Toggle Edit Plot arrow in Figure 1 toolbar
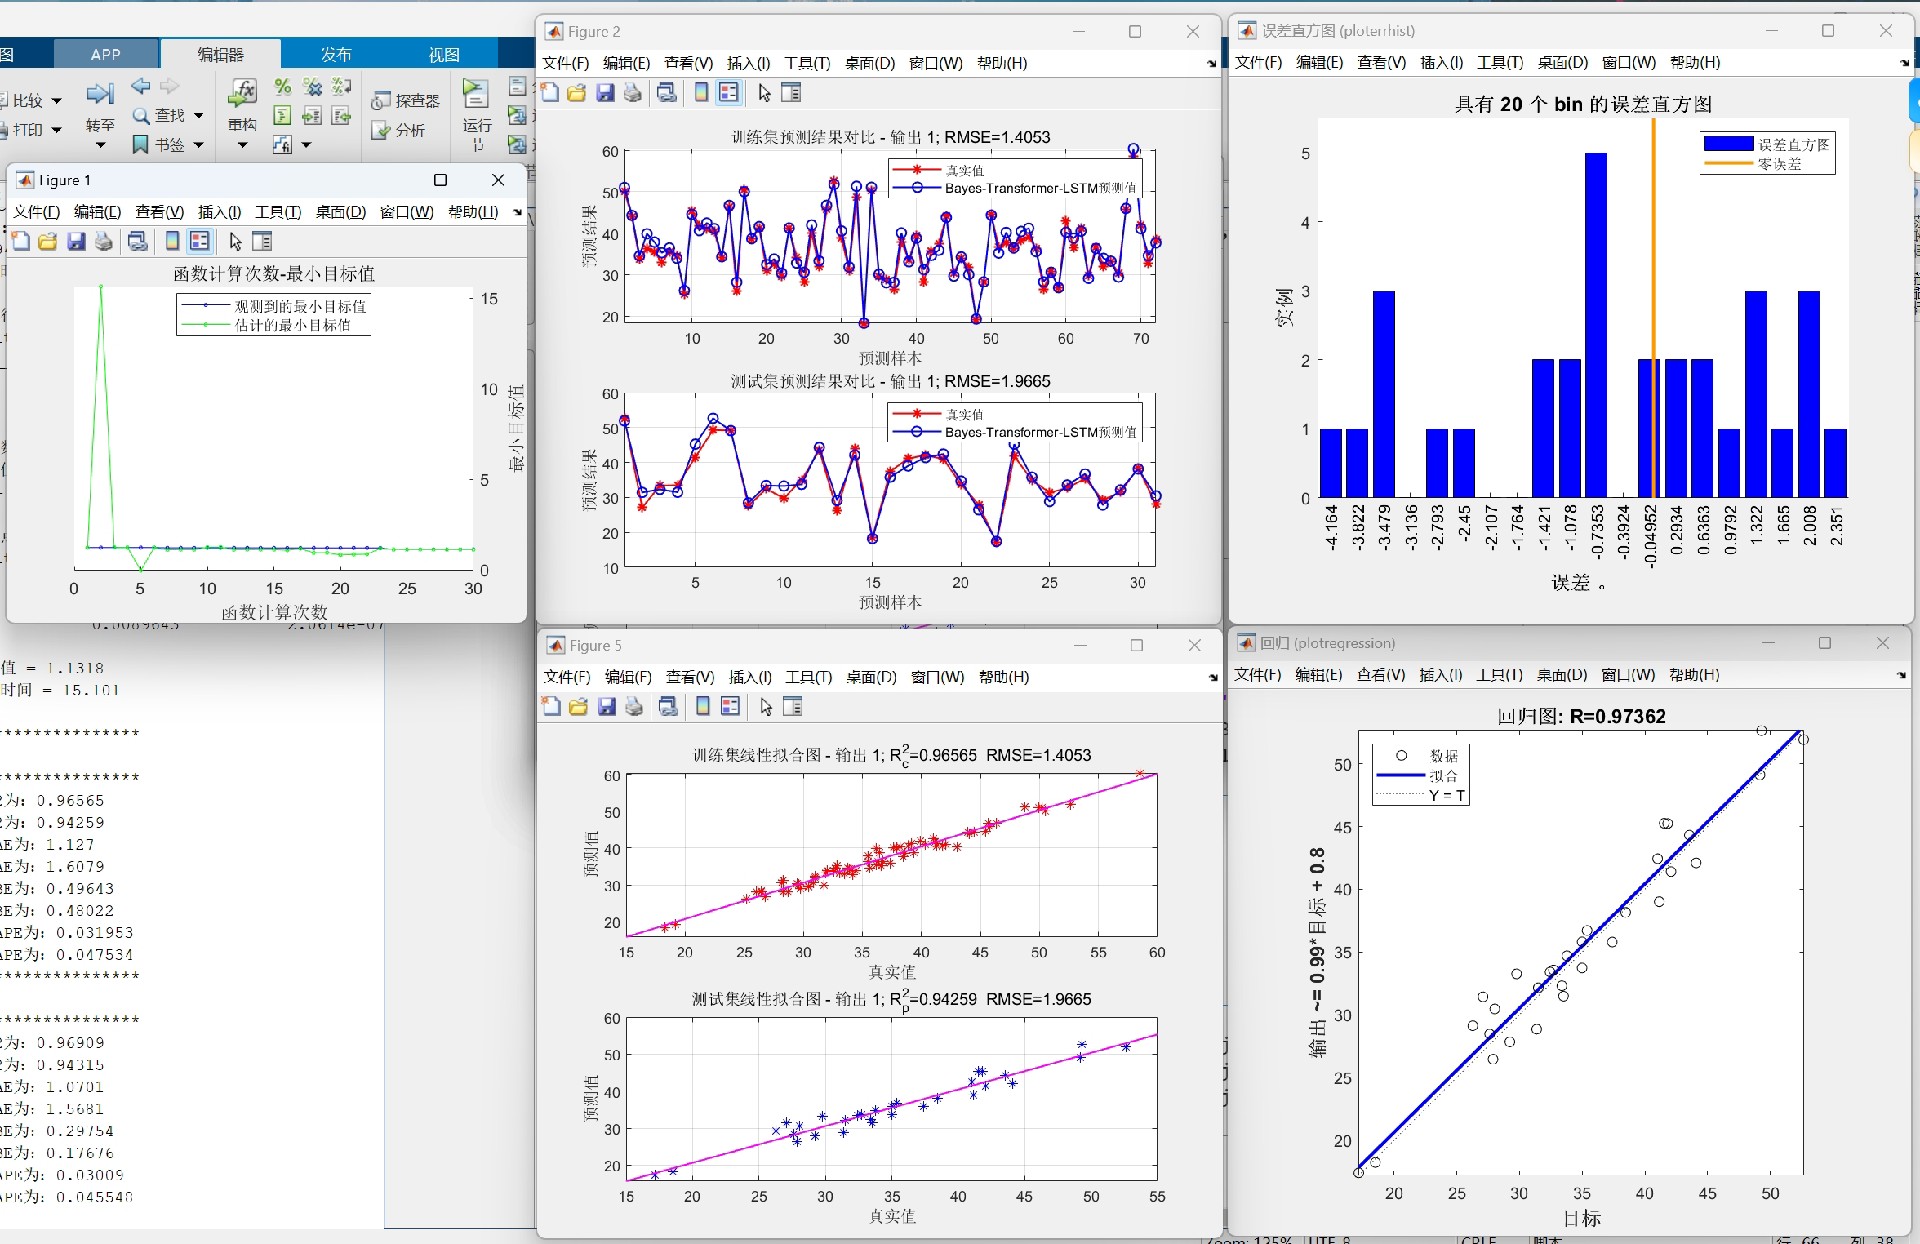 (x=235, y=241)
